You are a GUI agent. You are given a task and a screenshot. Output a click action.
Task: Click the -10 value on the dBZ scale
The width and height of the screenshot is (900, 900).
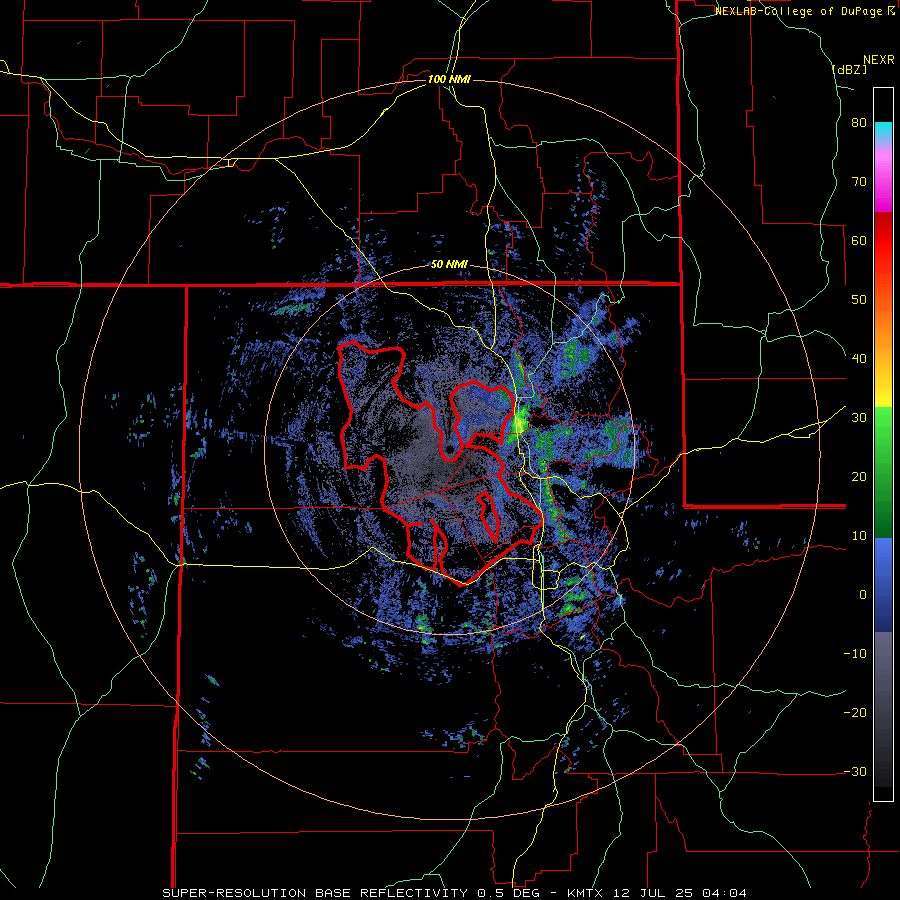click(x=855, y=654)
